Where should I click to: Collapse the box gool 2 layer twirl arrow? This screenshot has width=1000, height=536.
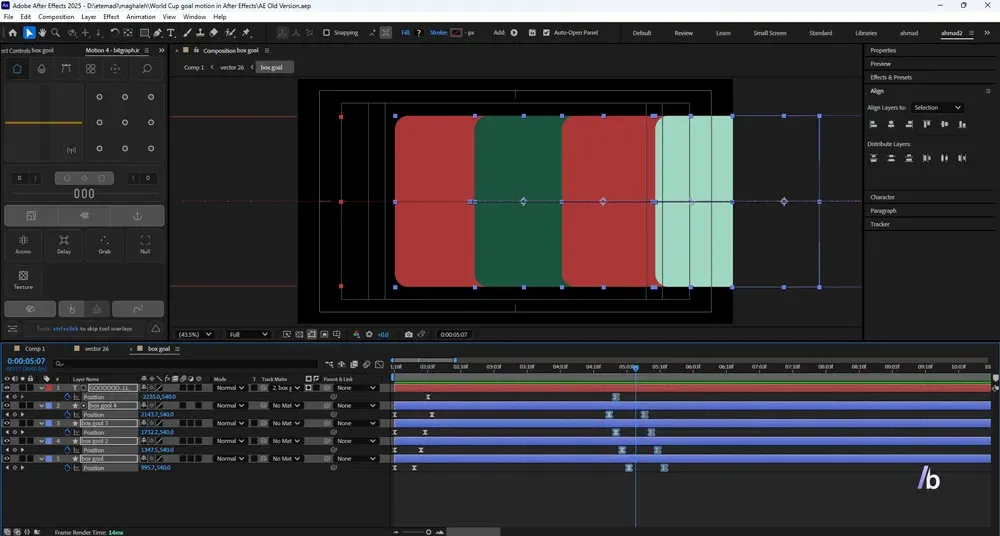(x=42, y=441)
